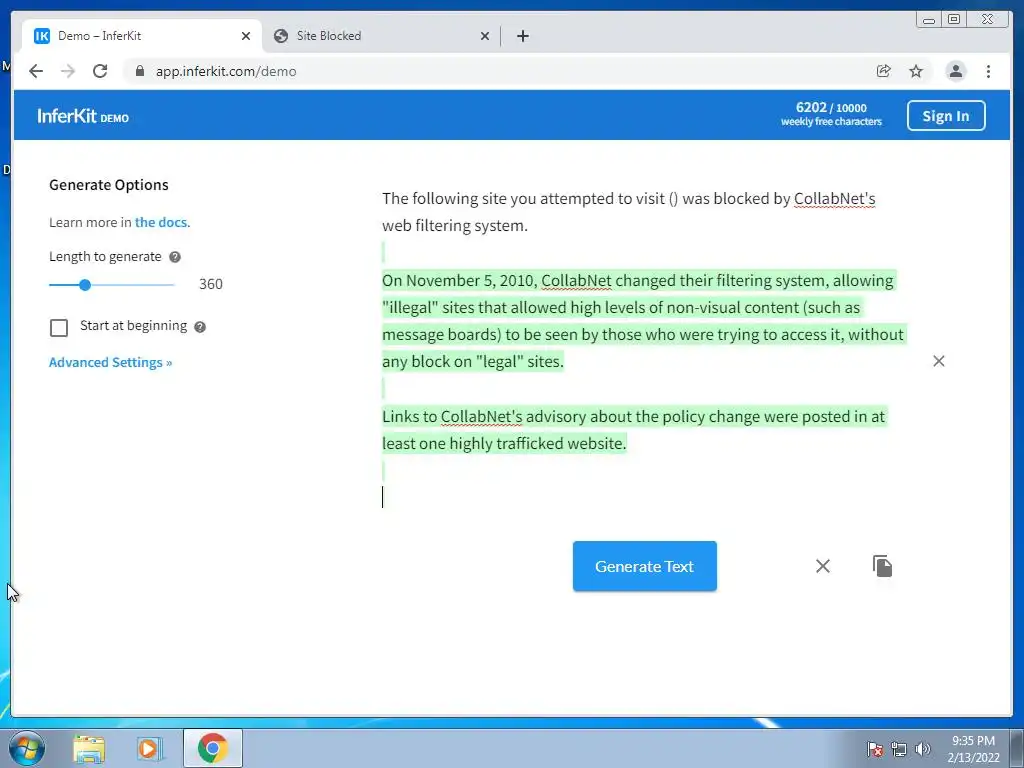Click the Chrome taskbar icon

click(x=213, y=748)
